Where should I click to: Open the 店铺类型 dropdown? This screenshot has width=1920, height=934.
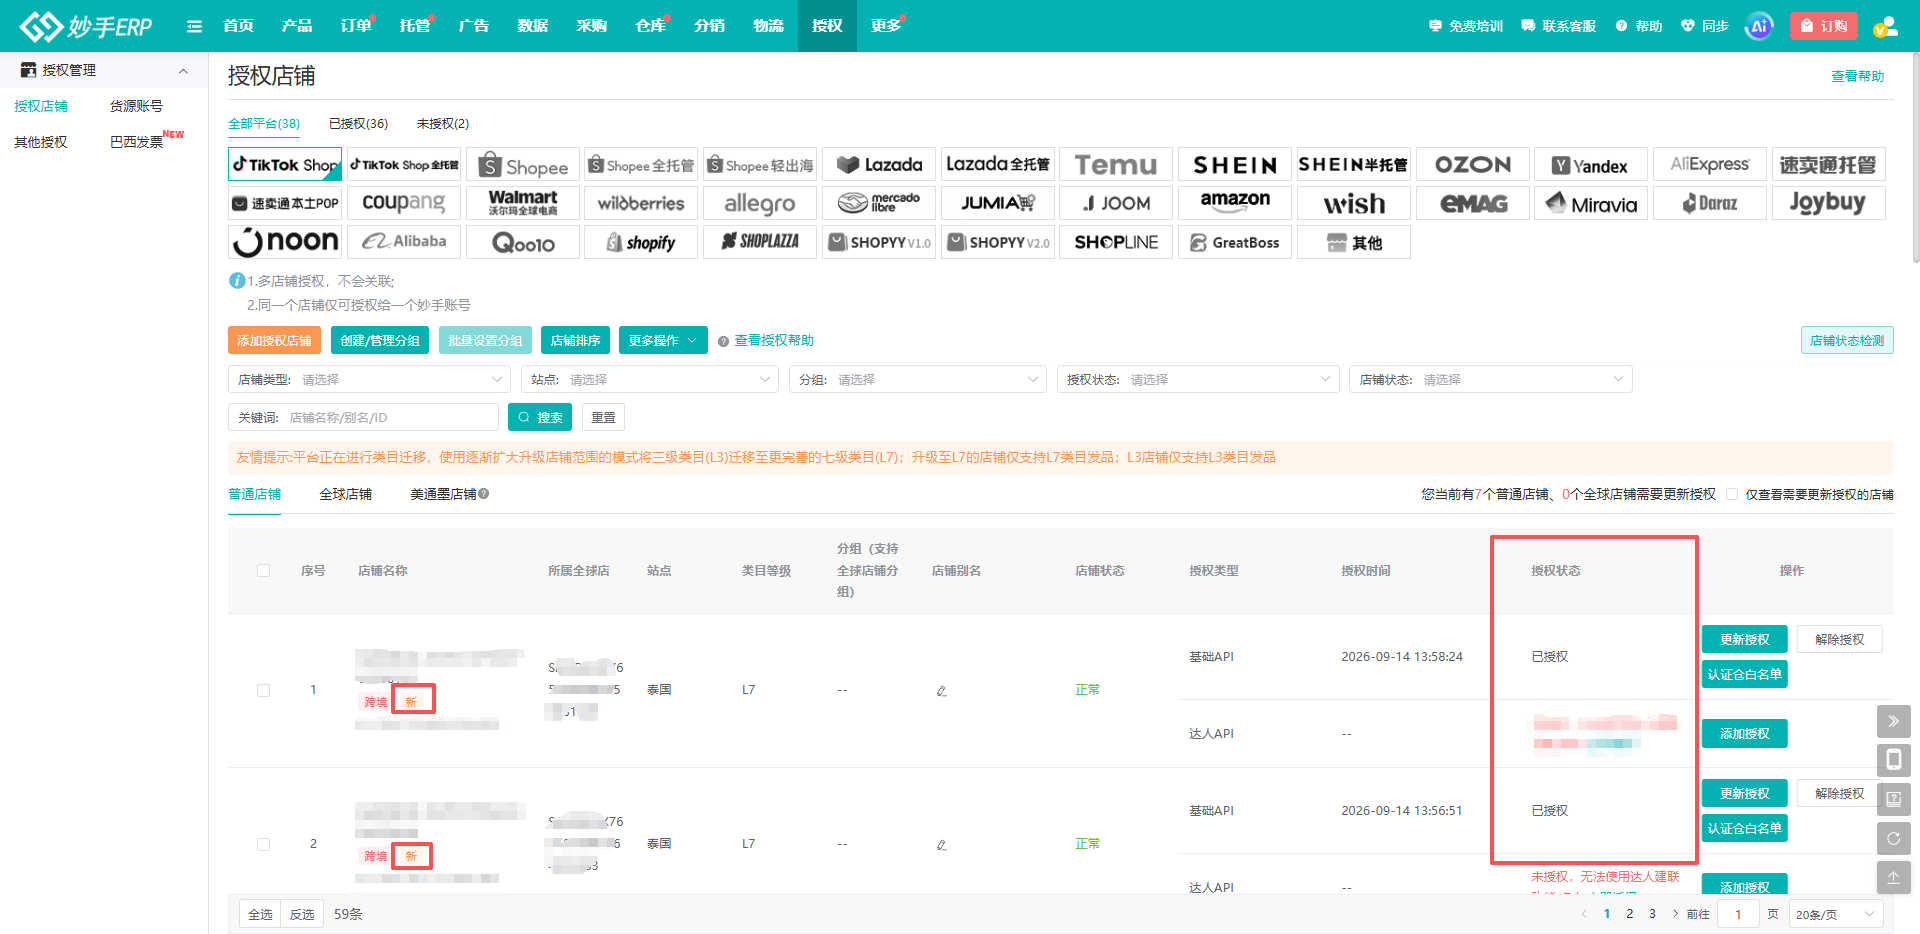(370, 379)
